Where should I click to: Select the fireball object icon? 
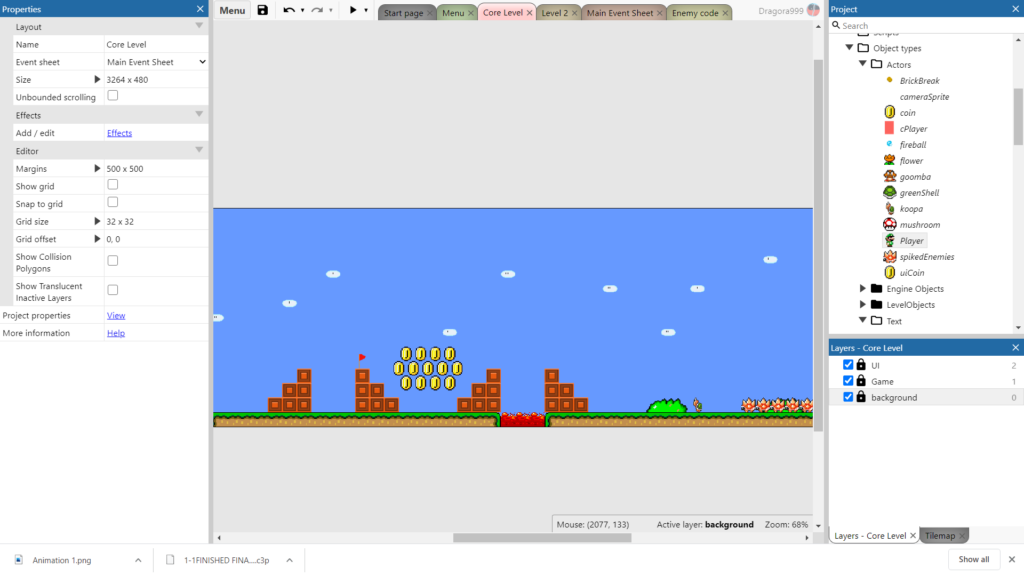point(889,144)
